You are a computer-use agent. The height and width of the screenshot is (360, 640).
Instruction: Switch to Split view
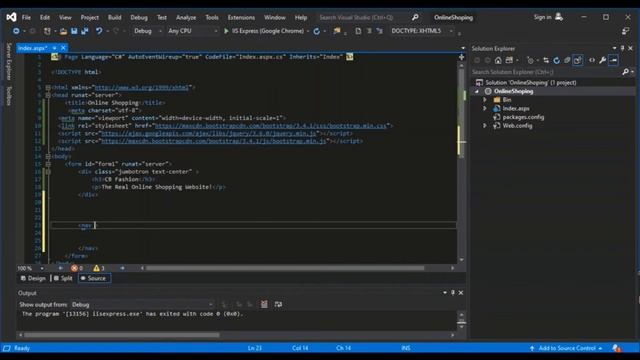(63, 278)
